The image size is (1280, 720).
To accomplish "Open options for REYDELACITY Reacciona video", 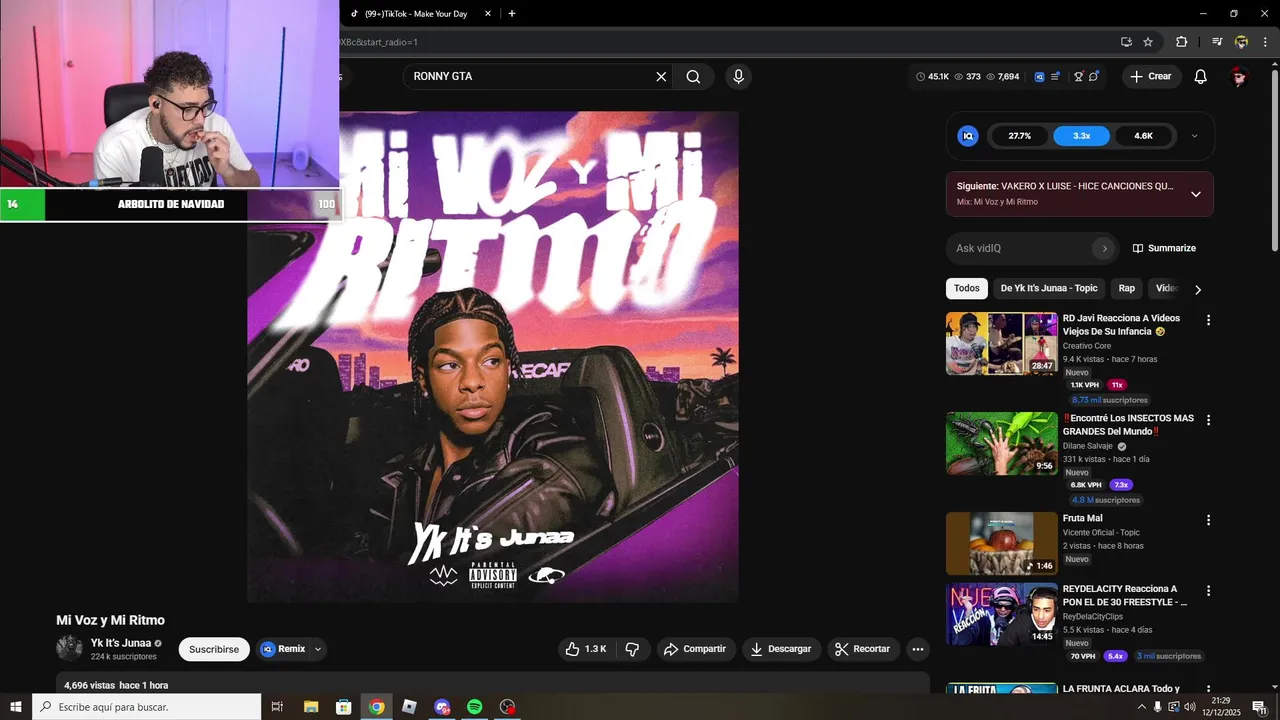I will 1208,591.
